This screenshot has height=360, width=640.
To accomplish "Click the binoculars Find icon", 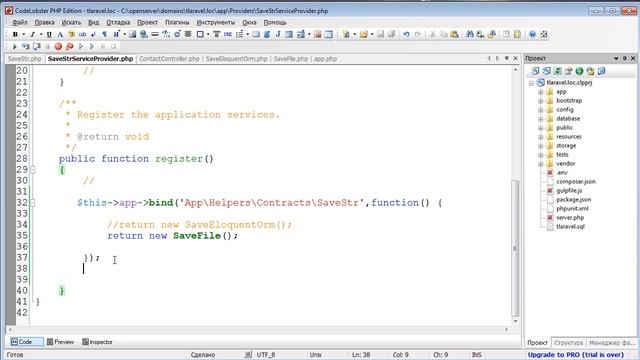I will [x=470, y=34].
